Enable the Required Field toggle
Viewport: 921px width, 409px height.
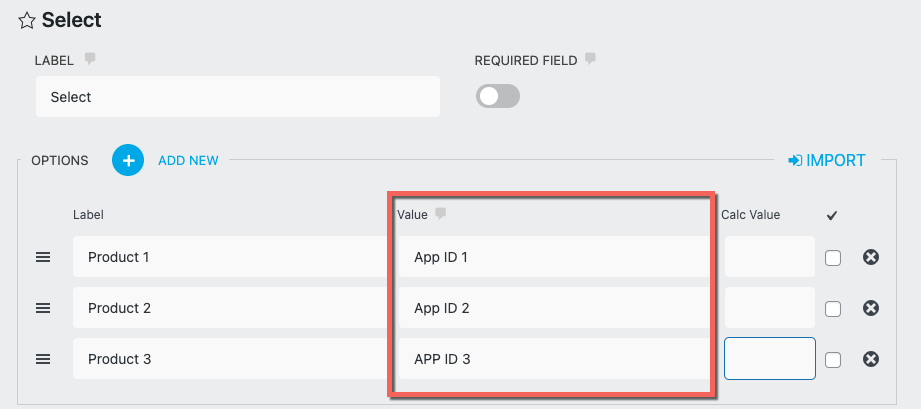click(x=497, y=97)
